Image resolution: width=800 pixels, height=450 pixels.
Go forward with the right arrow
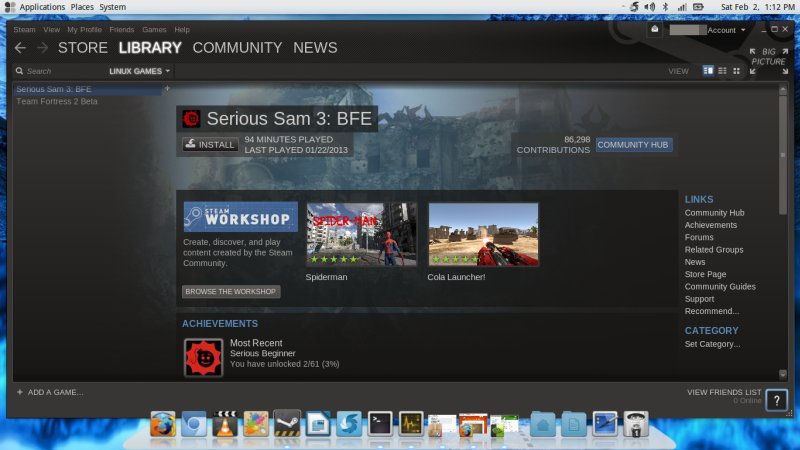point(43,48)
